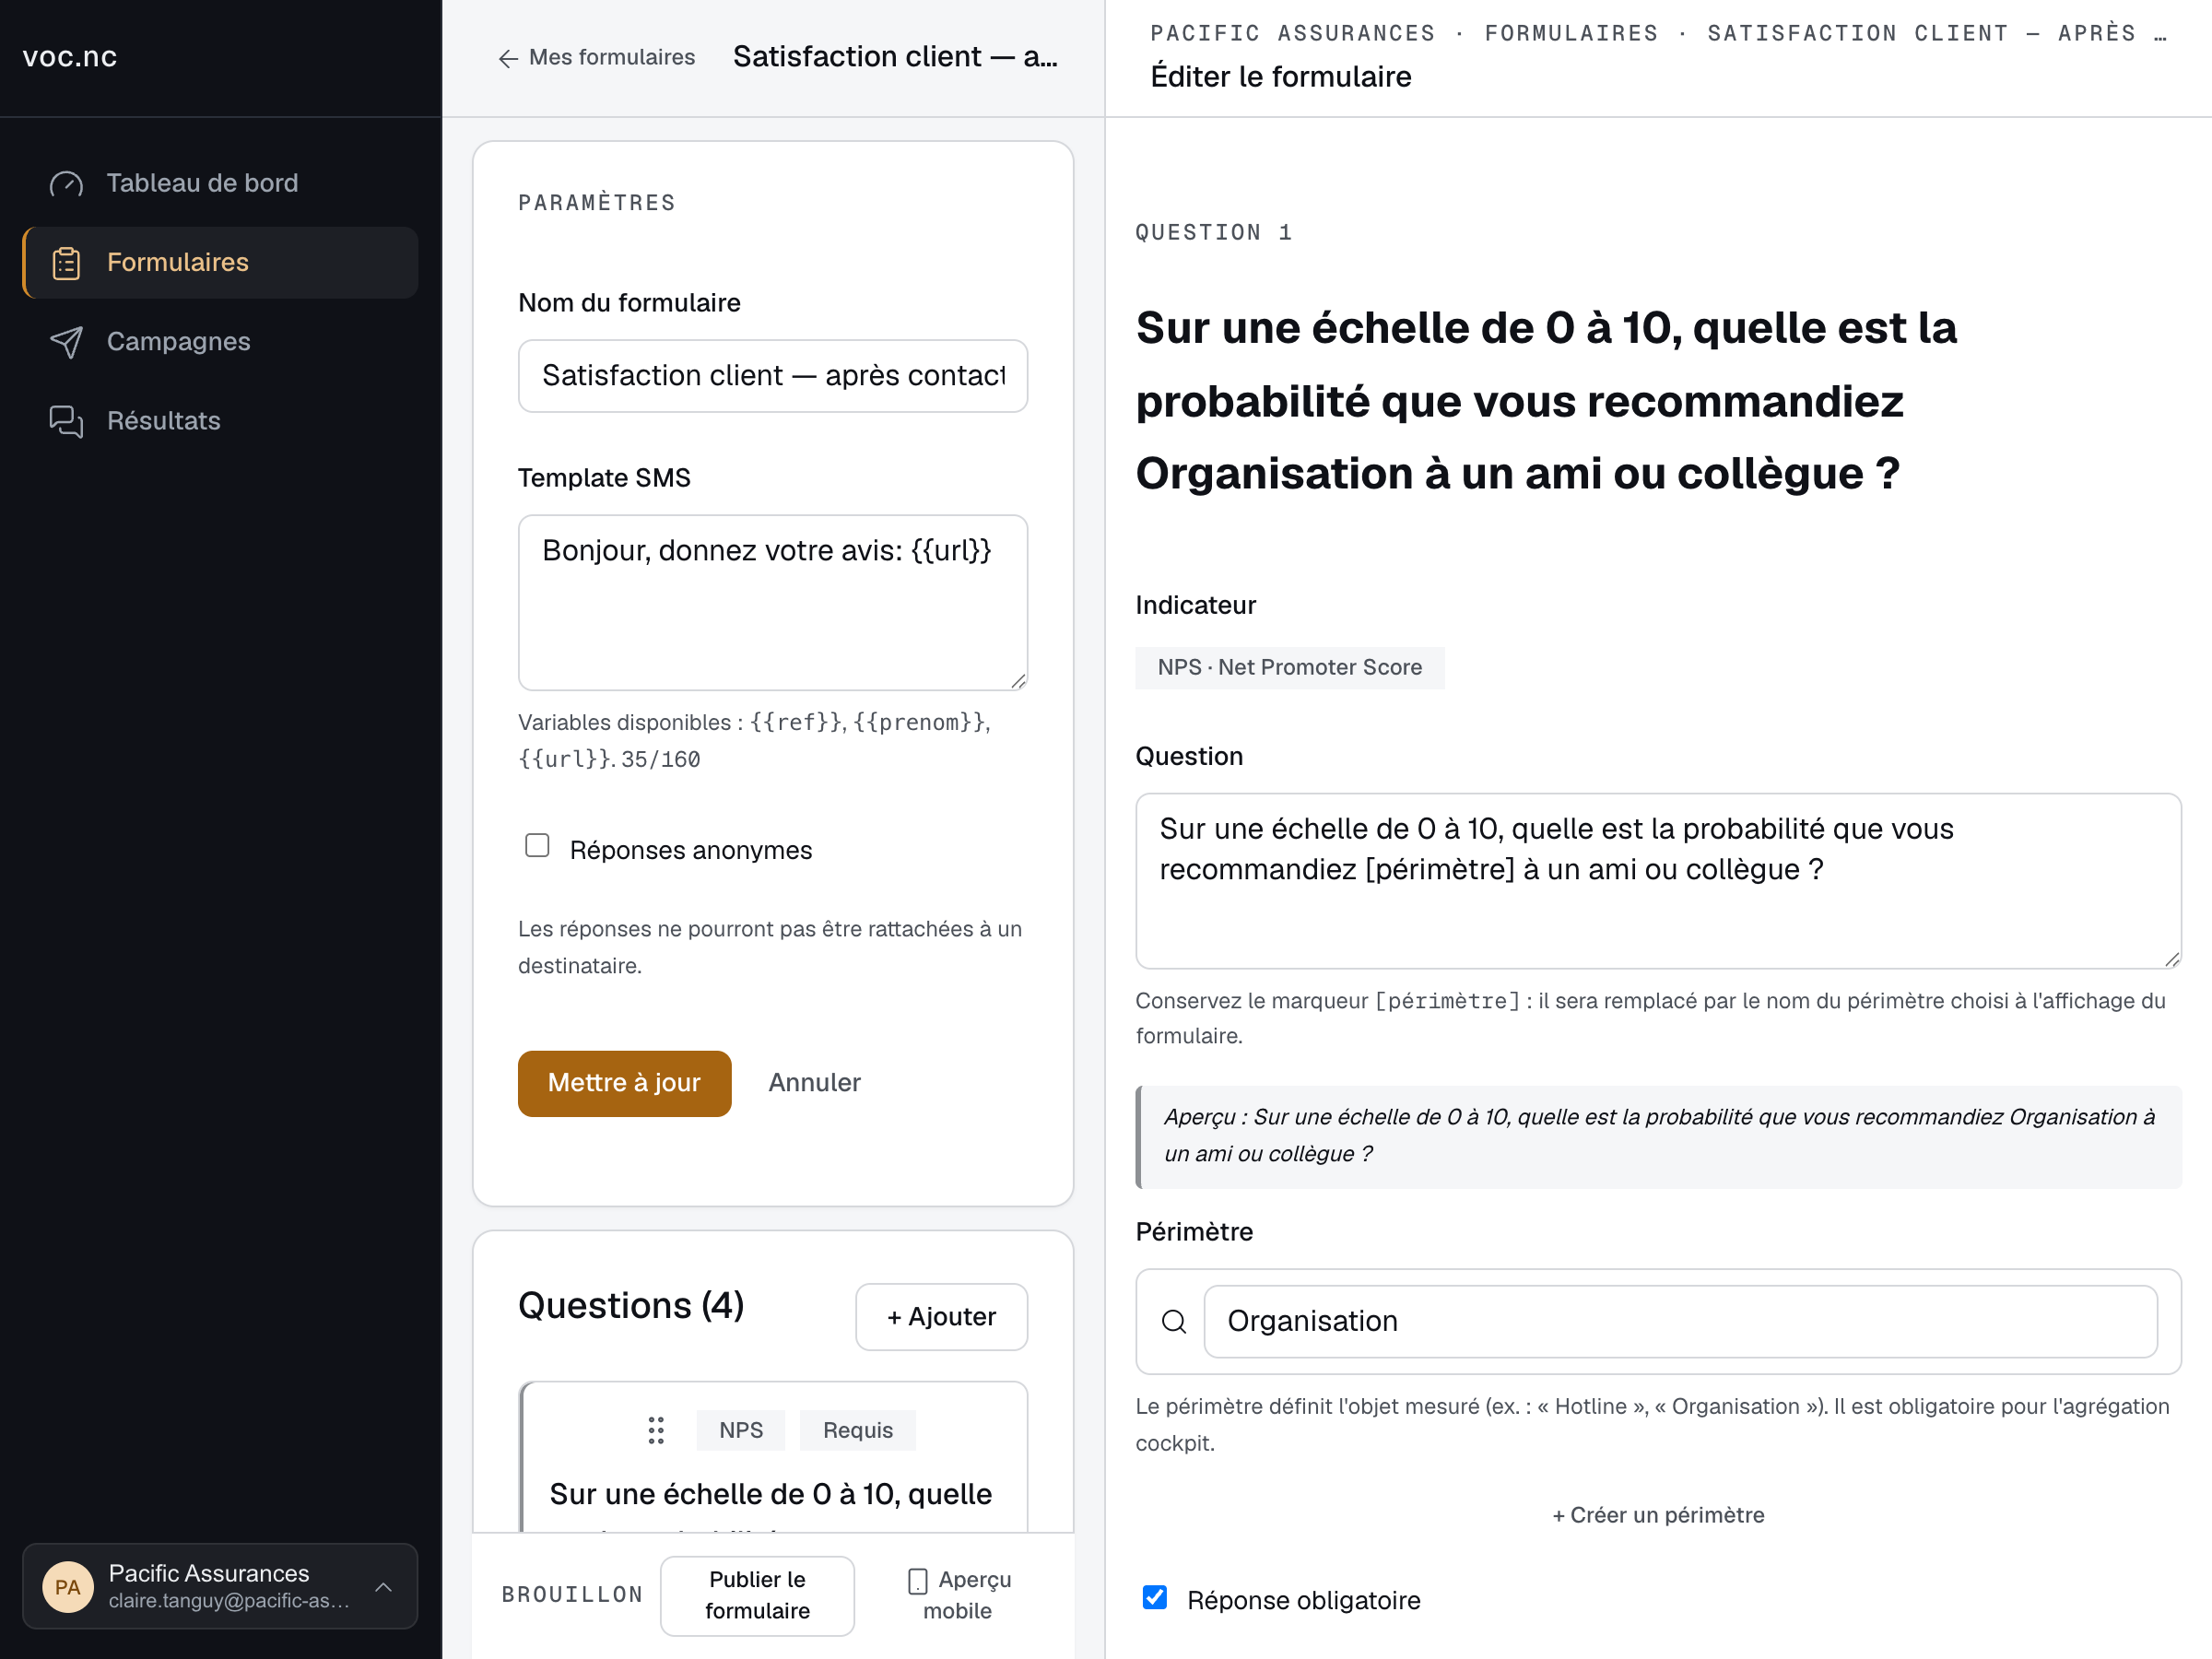Focus the Nom du formulaire field
The height and width of the screenshot is (1659, 2212).
click(x=772, y=376)
